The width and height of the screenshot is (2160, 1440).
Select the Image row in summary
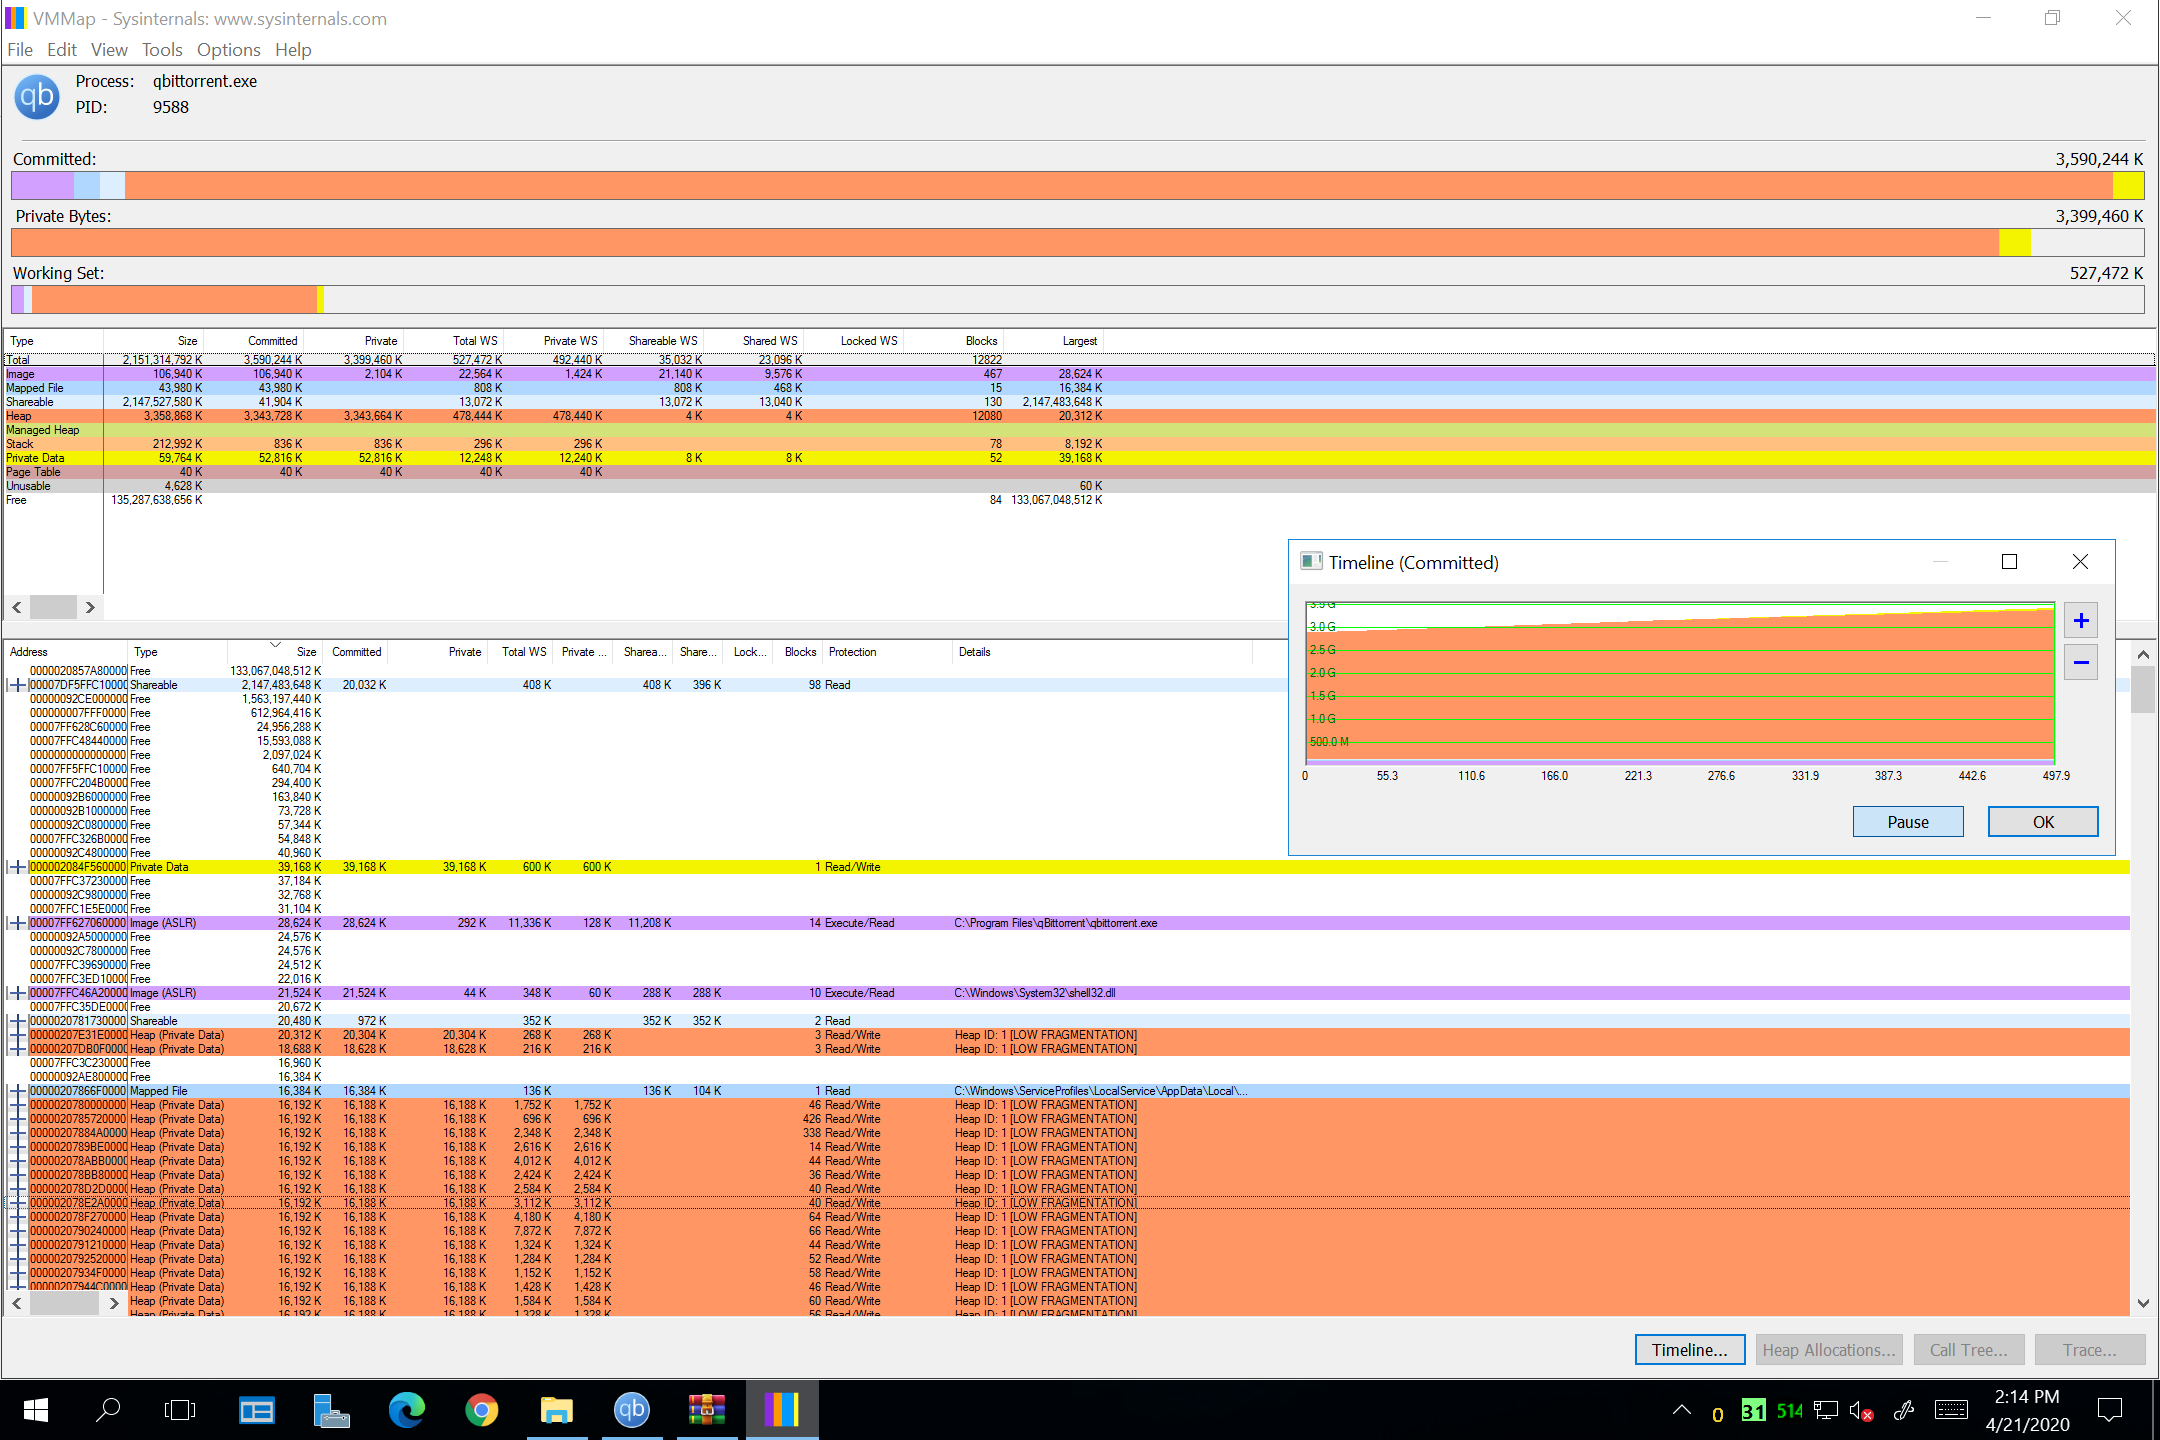click(x=1080, y=374)
